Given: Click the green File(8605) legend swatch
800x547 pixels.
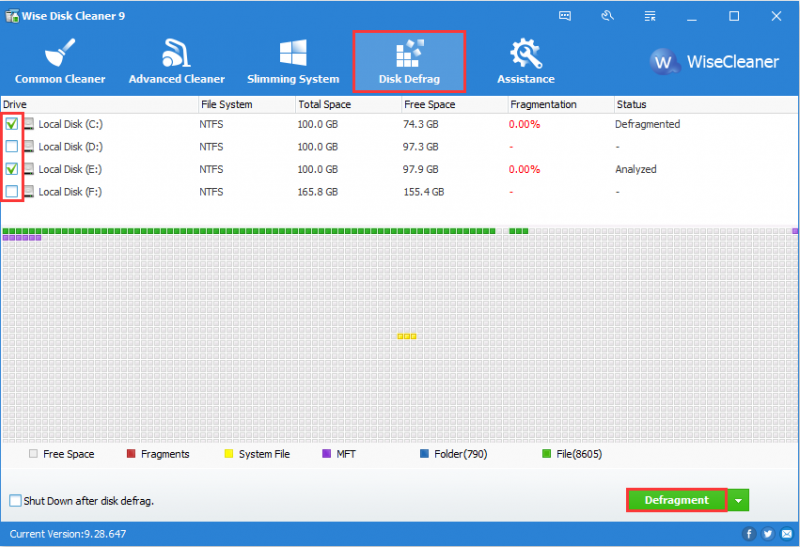Looking at the screenshot, I should click(546, 454).
